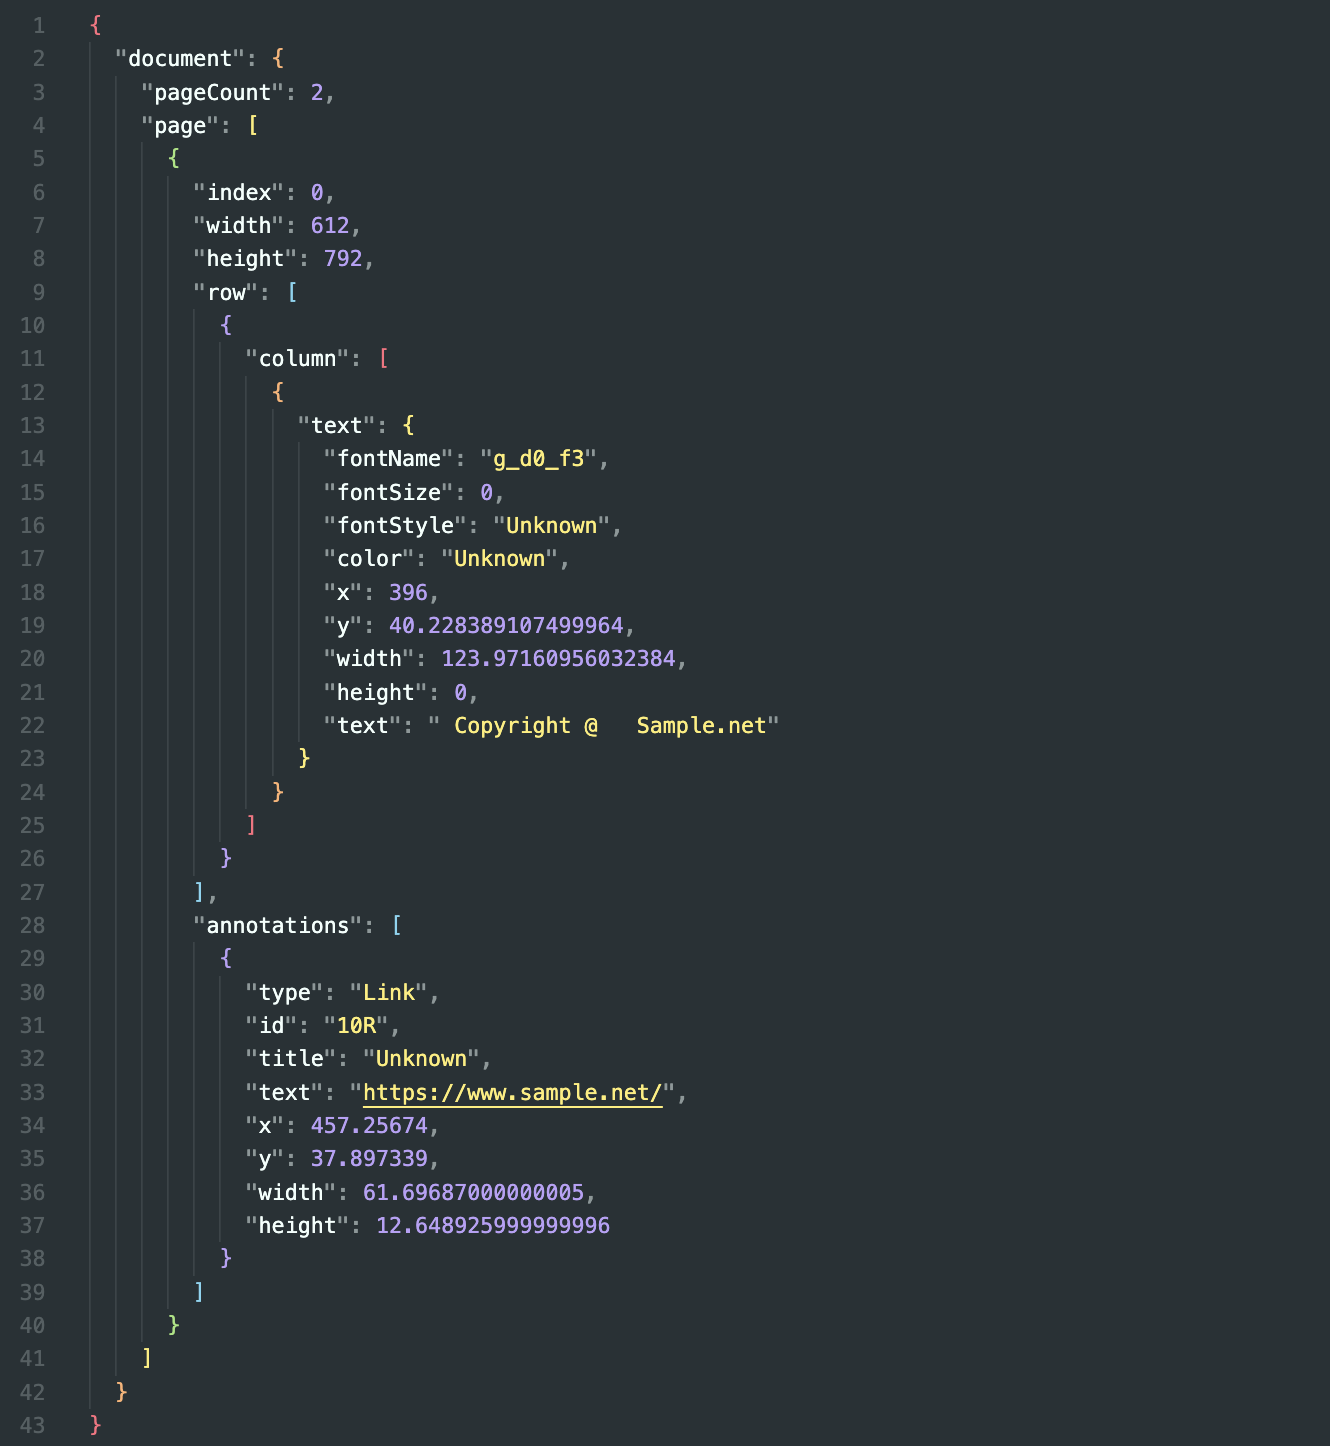The width and height of the screenshot is (1330, 1446).
Task: Click the value 40.228389107499964
Action: 506,625
